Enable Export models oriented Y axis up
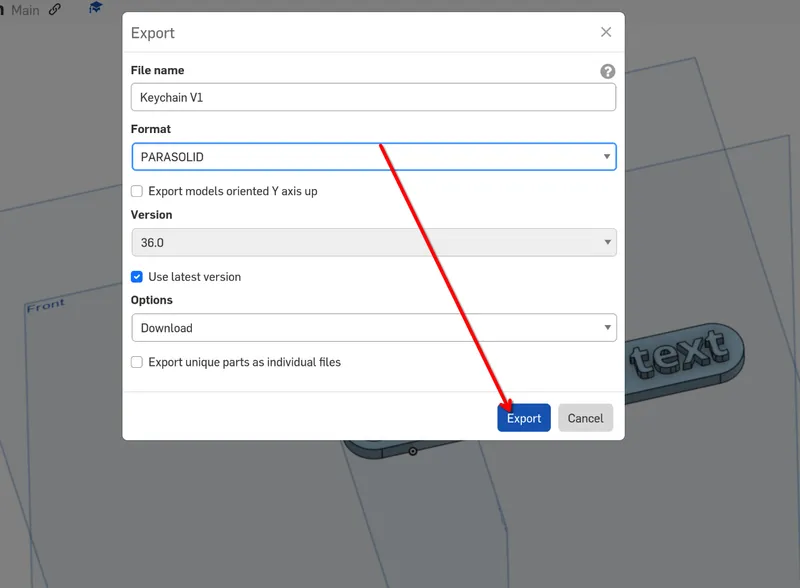 pyautogui.click(x=137, y=191)
